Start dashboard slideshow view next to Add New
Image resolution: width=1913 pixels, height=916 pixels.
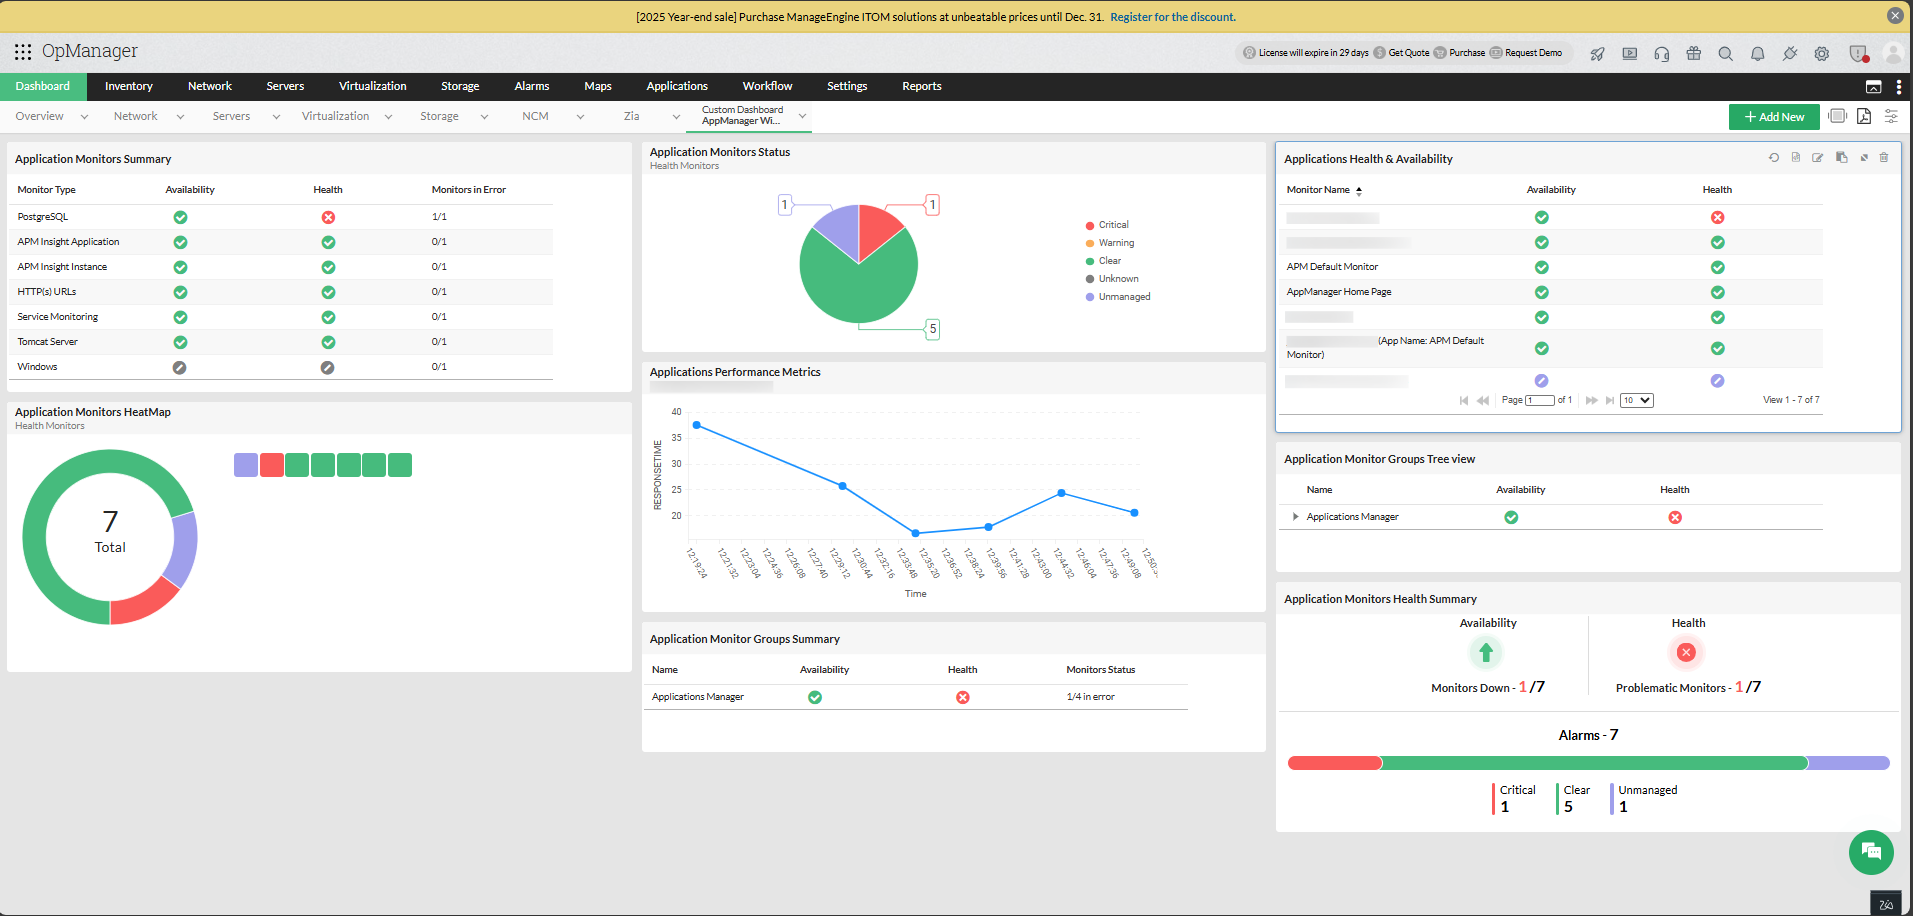coord(1837,116)
